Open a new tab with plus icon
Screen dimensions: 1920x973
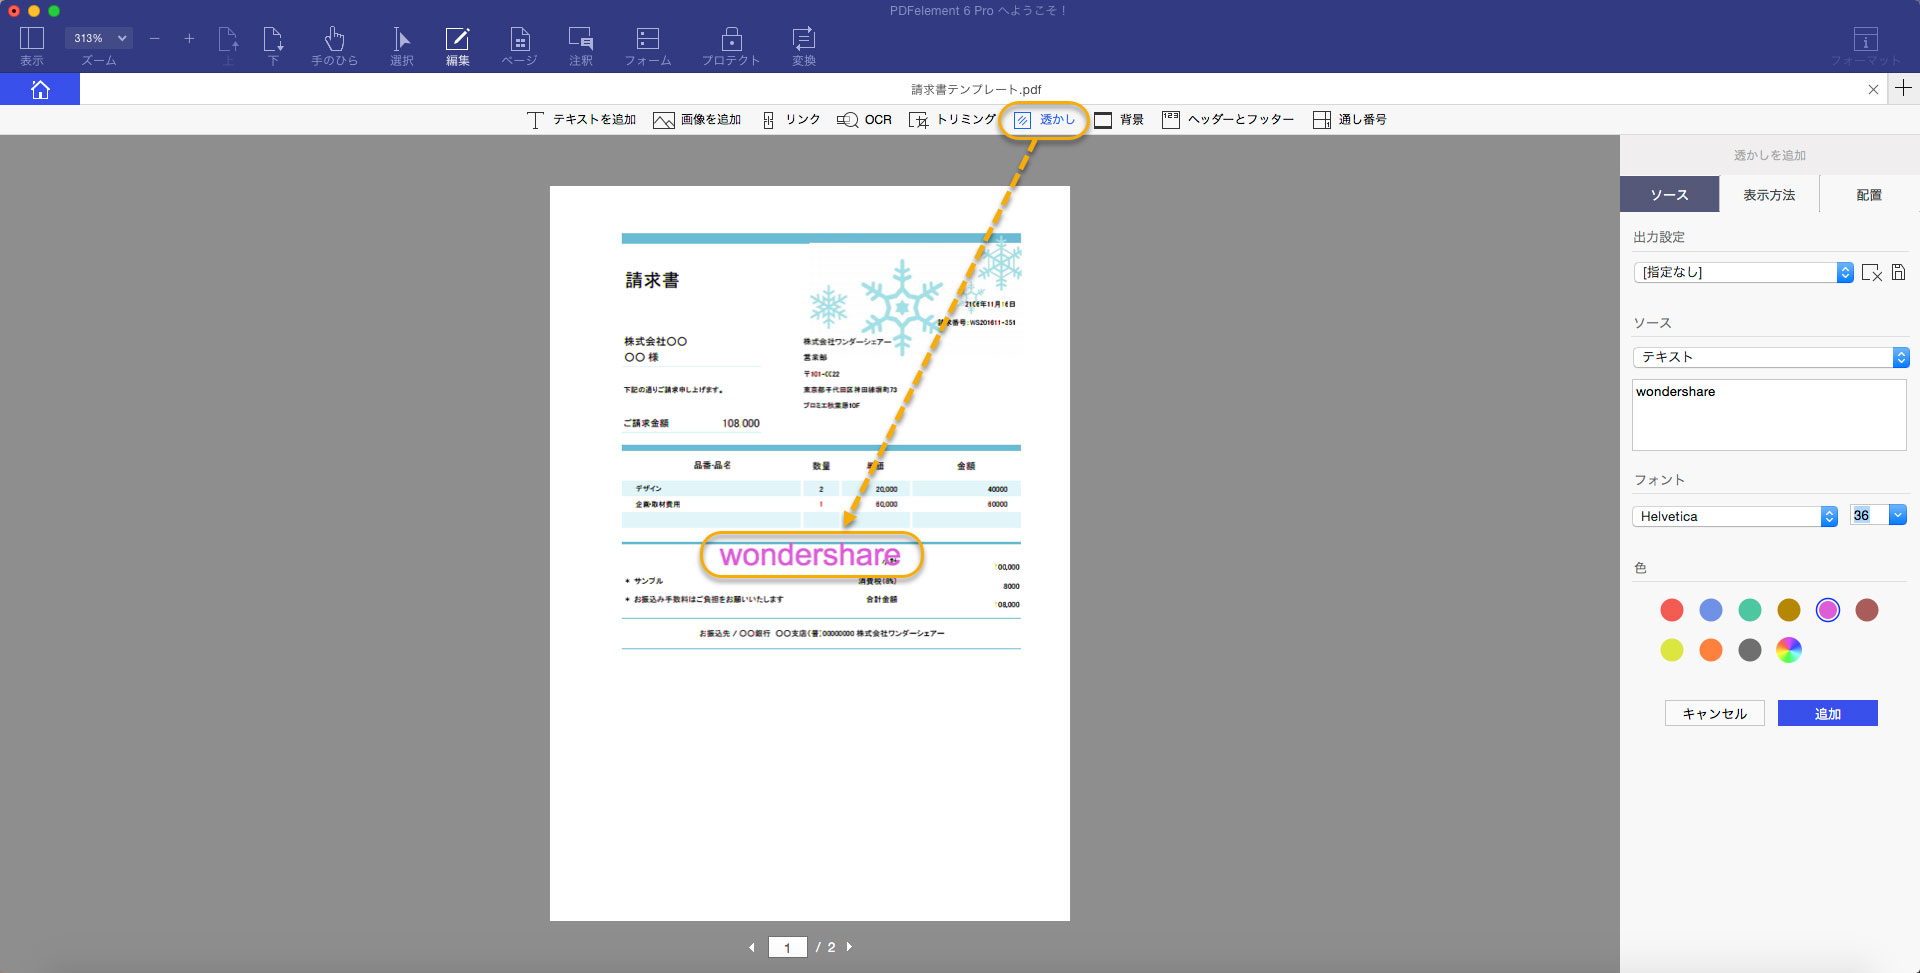click(1903, 88)
